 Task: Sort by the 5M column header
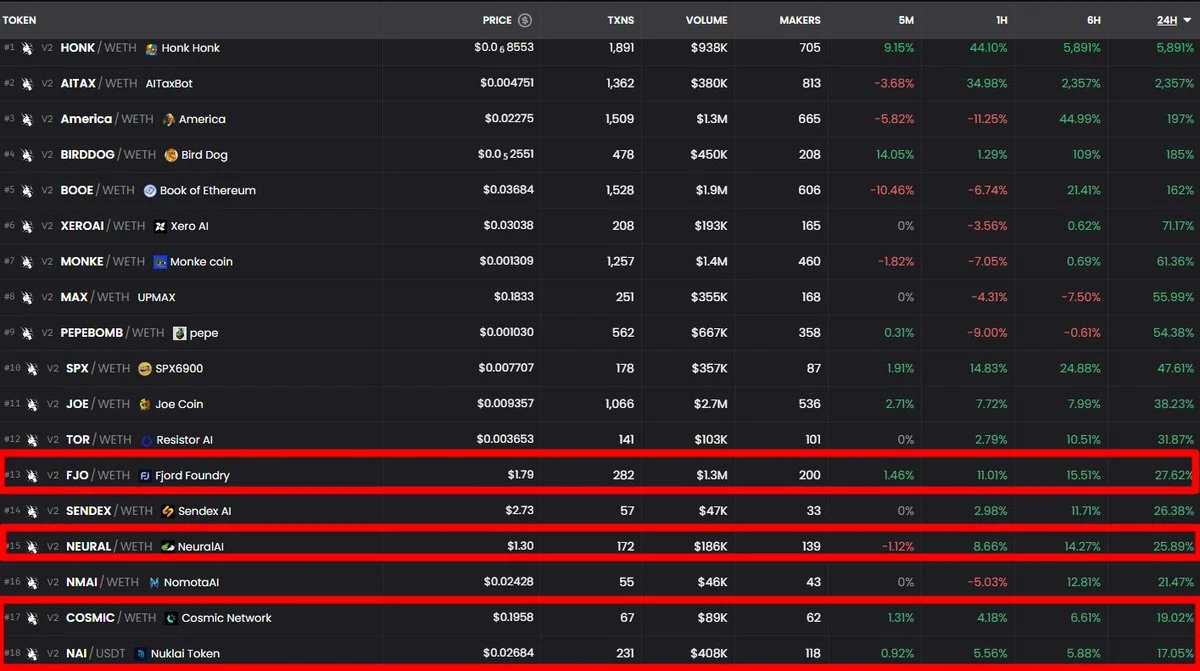pyautogui.click(x=905, y=20)
